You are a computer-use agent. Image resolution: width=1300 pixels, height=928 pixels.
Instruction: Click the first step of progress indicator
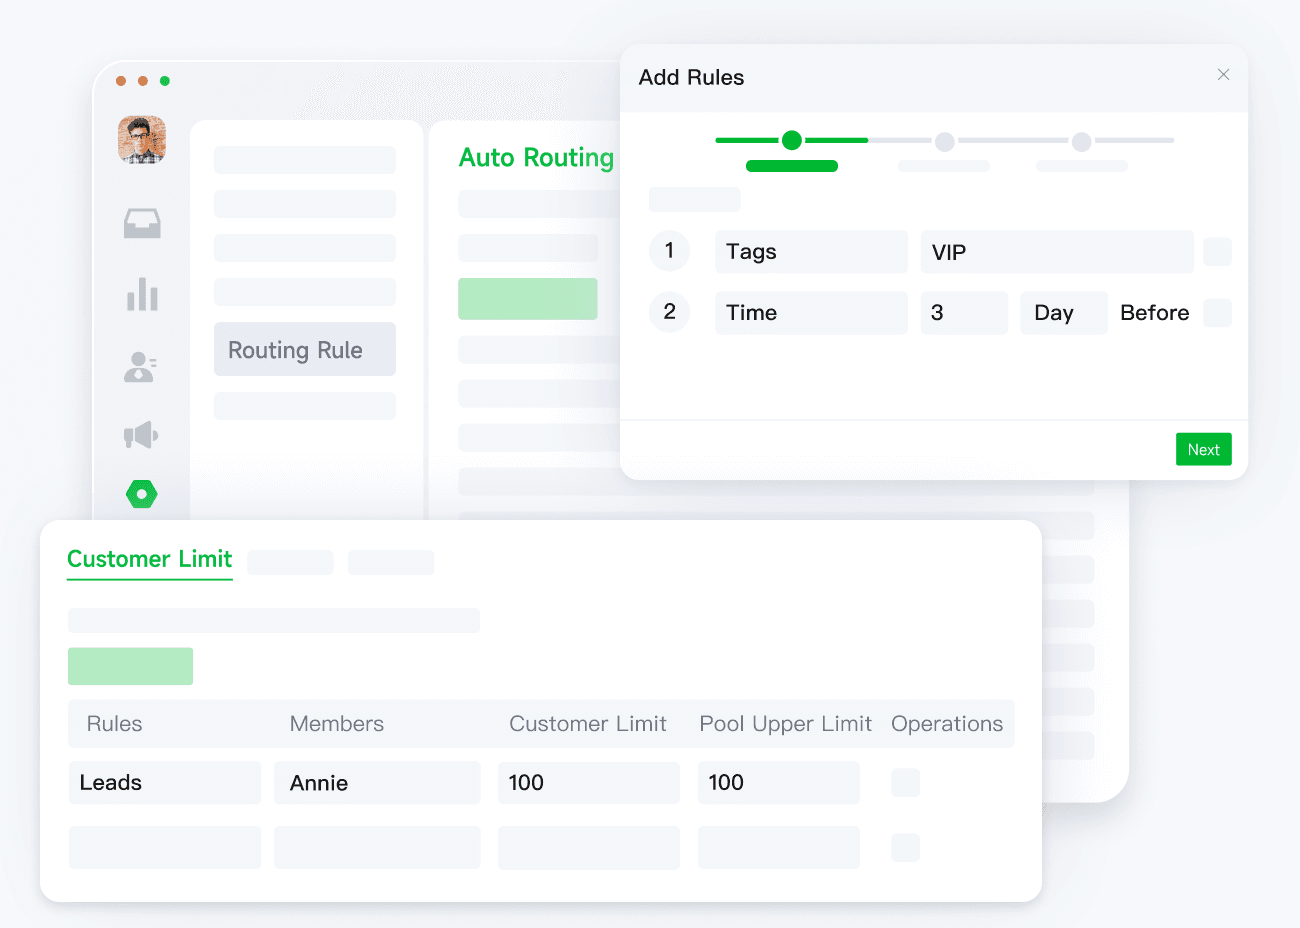[791, 141]
